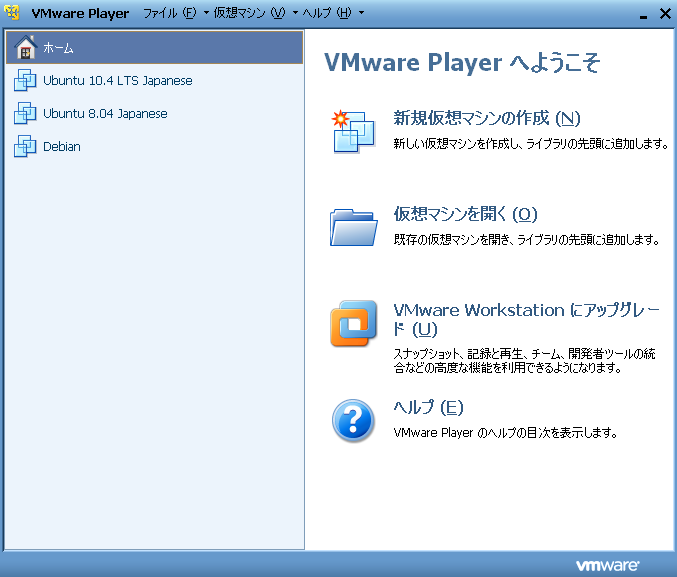
Task: Select Ubuntu 10.4 LTS Japanese text entry
Action: pyautogui.click(x=117, y=81)
